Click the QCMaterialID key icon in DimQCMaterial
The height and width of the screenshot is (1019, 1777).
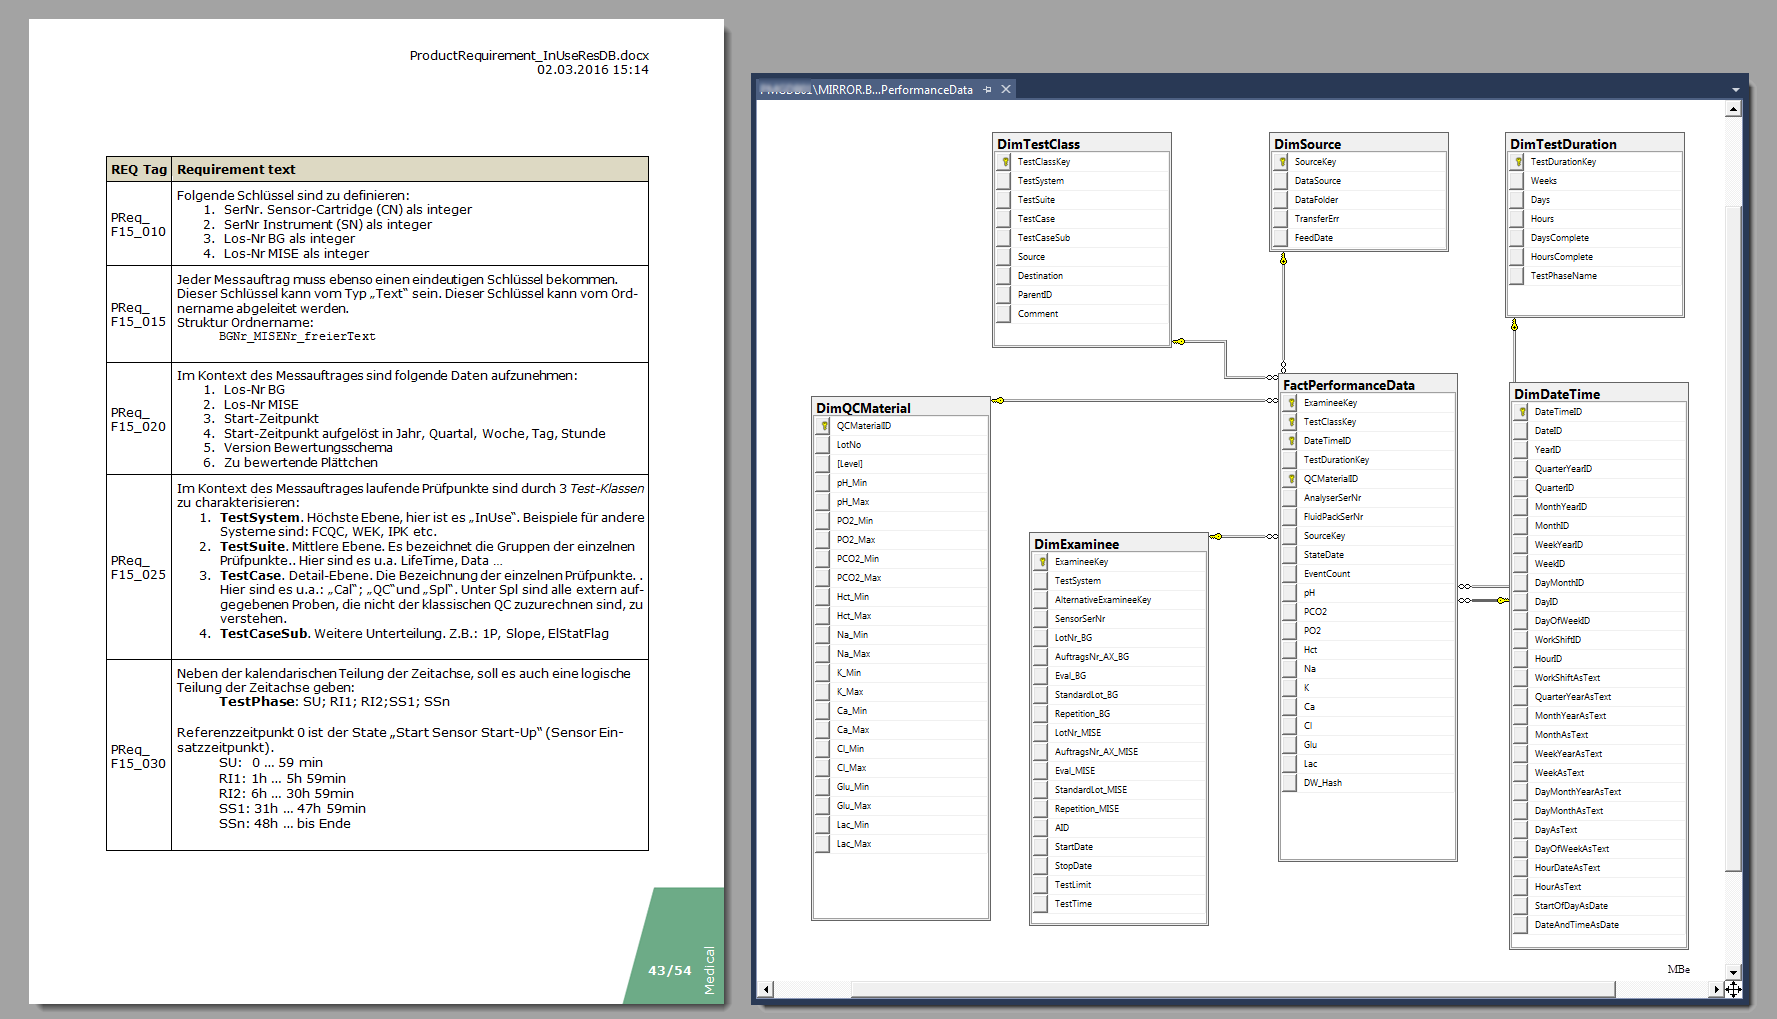pyautogui.click(x=823, y=426)
